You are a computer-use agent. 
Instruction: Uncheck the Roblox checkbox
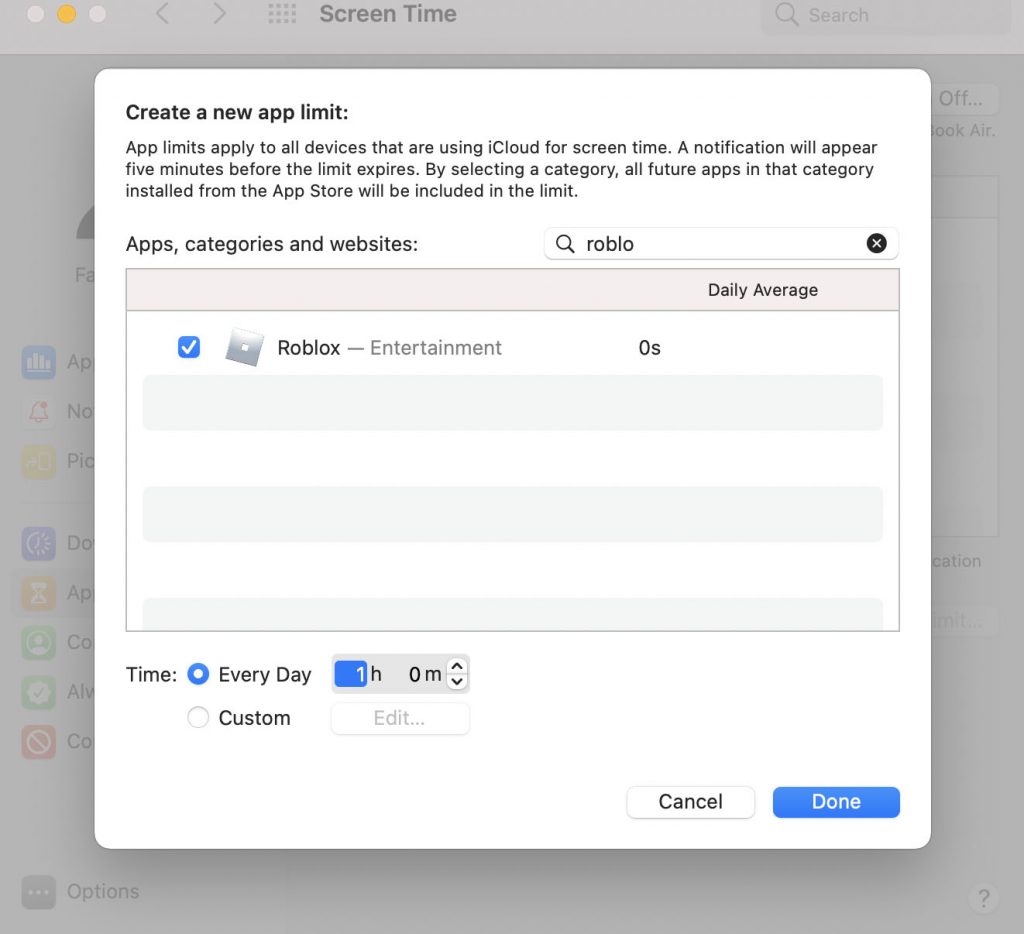(x=189, y=347)
